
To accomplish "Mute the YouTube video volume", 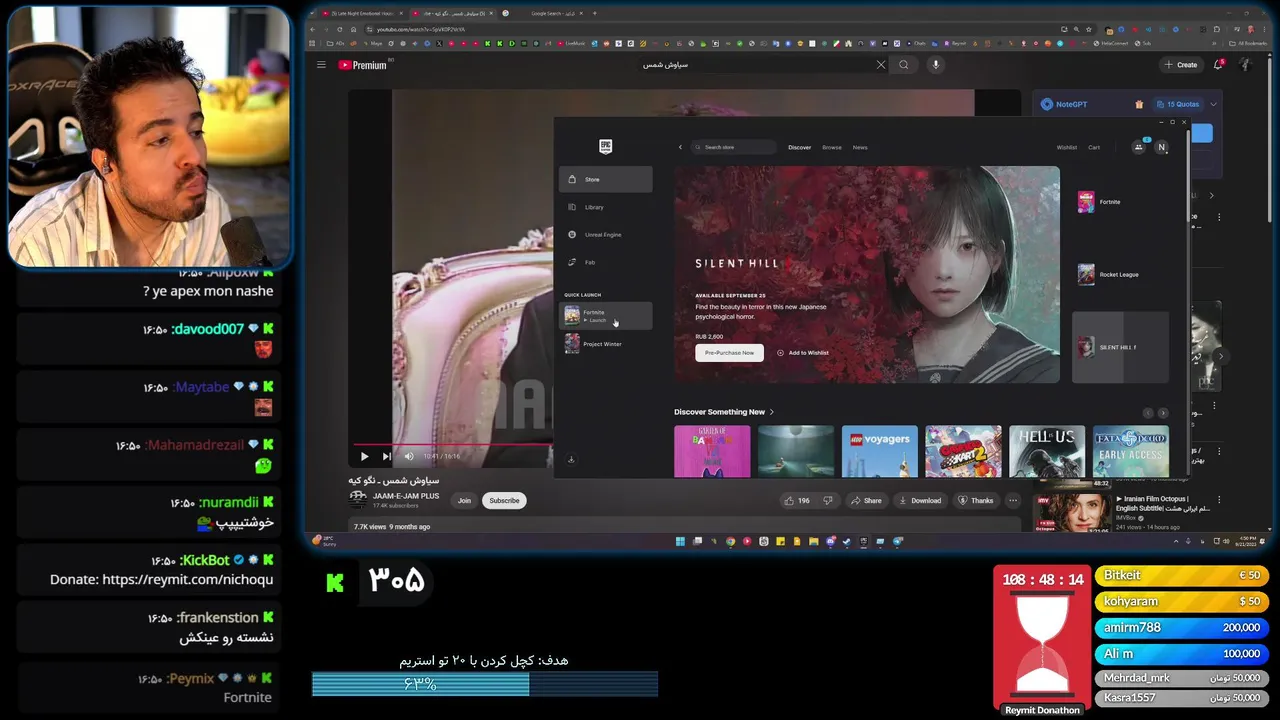I will pos(408,456).
